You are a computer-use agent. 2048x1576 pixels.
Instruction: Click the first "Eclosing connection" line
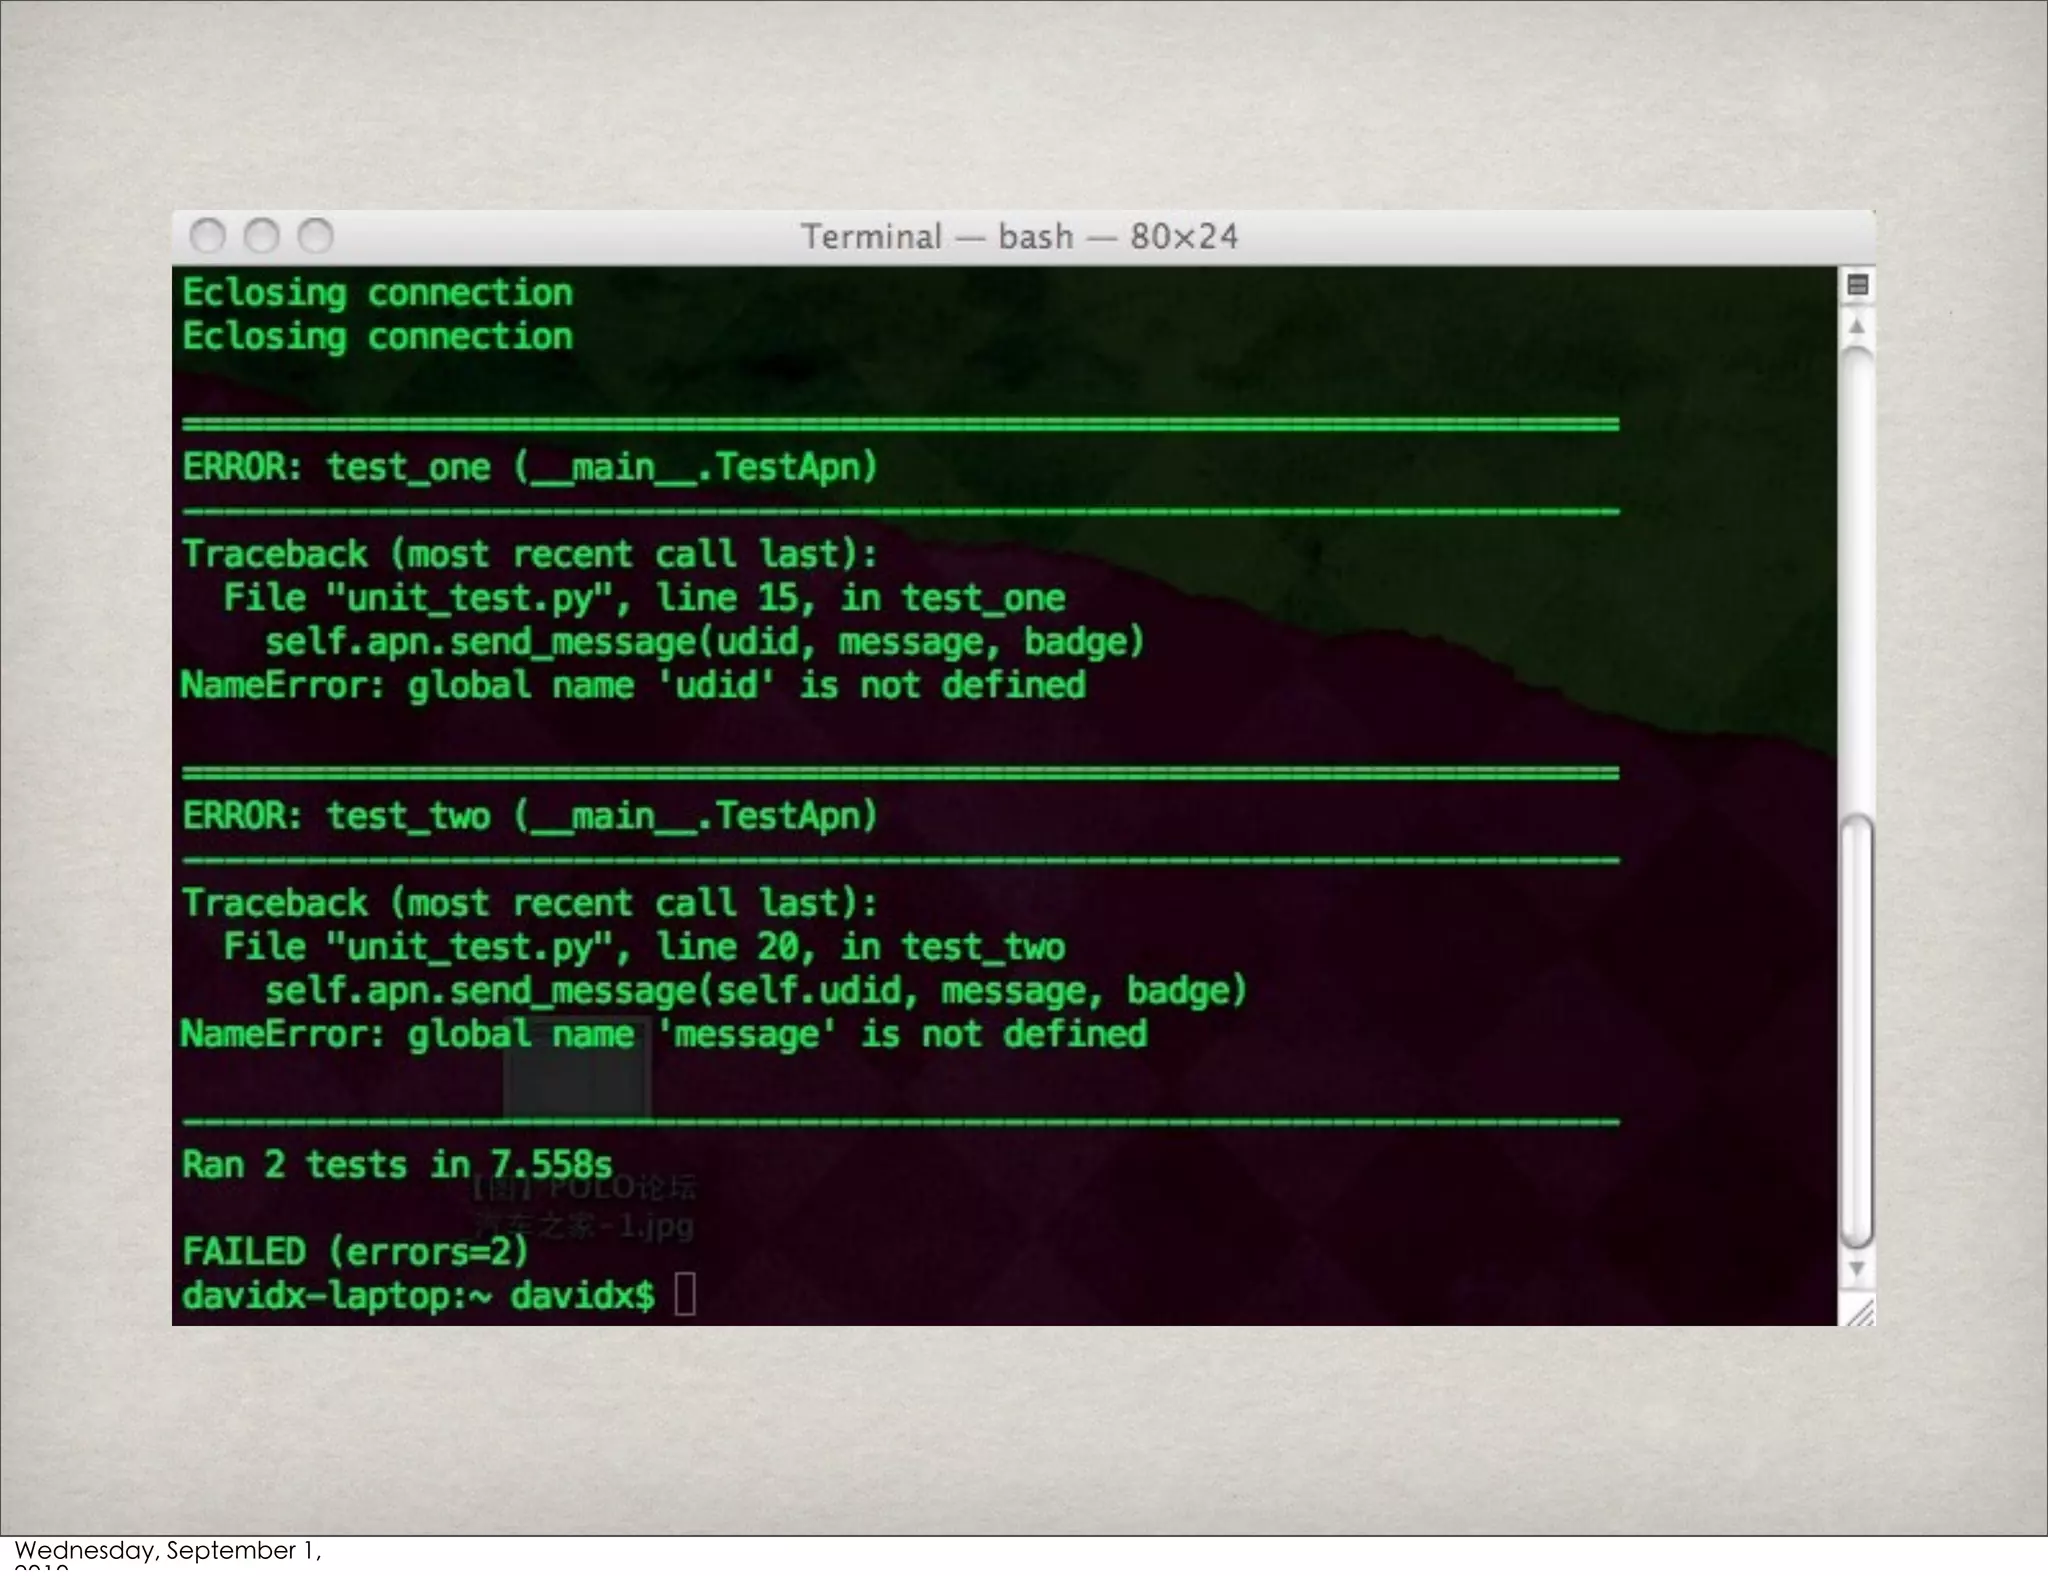coord(377,293)
